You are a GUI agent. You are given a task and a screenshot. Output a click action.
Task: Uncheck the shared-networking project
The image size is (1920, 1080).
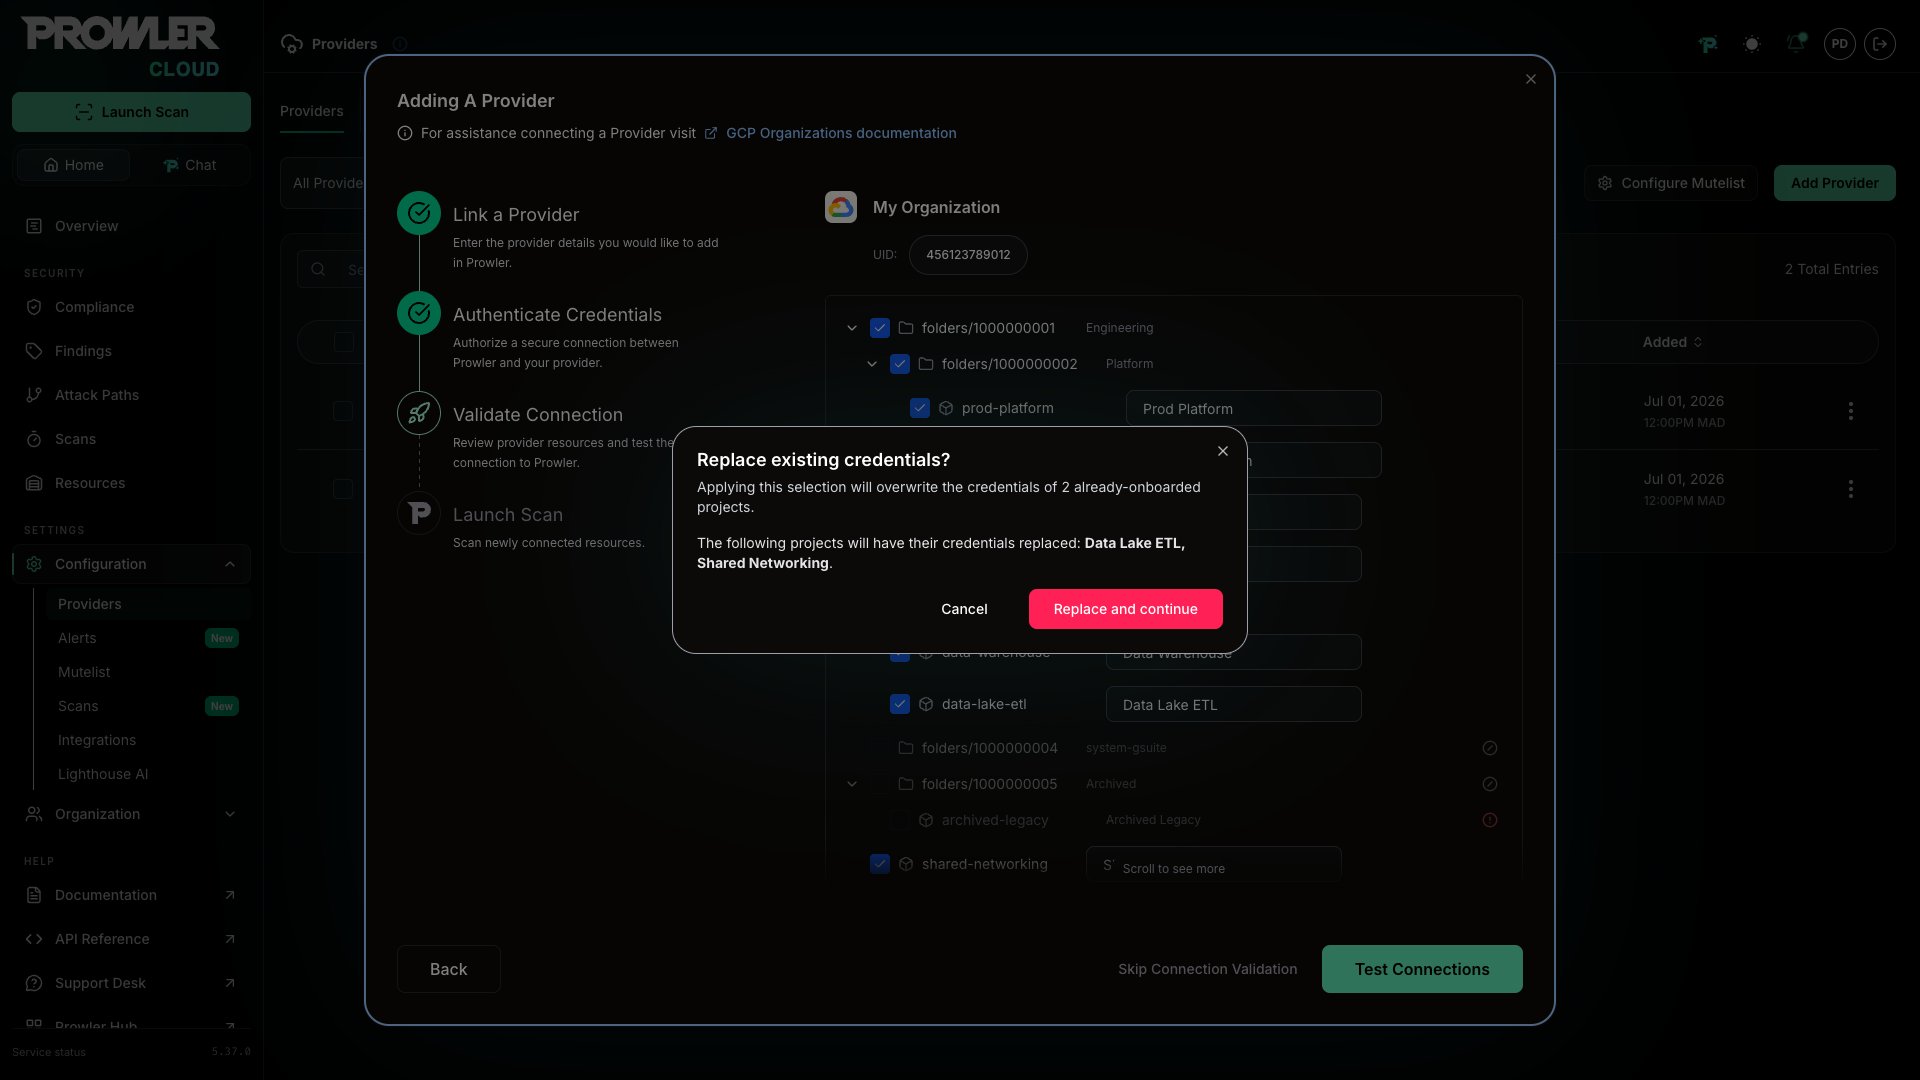880,864
